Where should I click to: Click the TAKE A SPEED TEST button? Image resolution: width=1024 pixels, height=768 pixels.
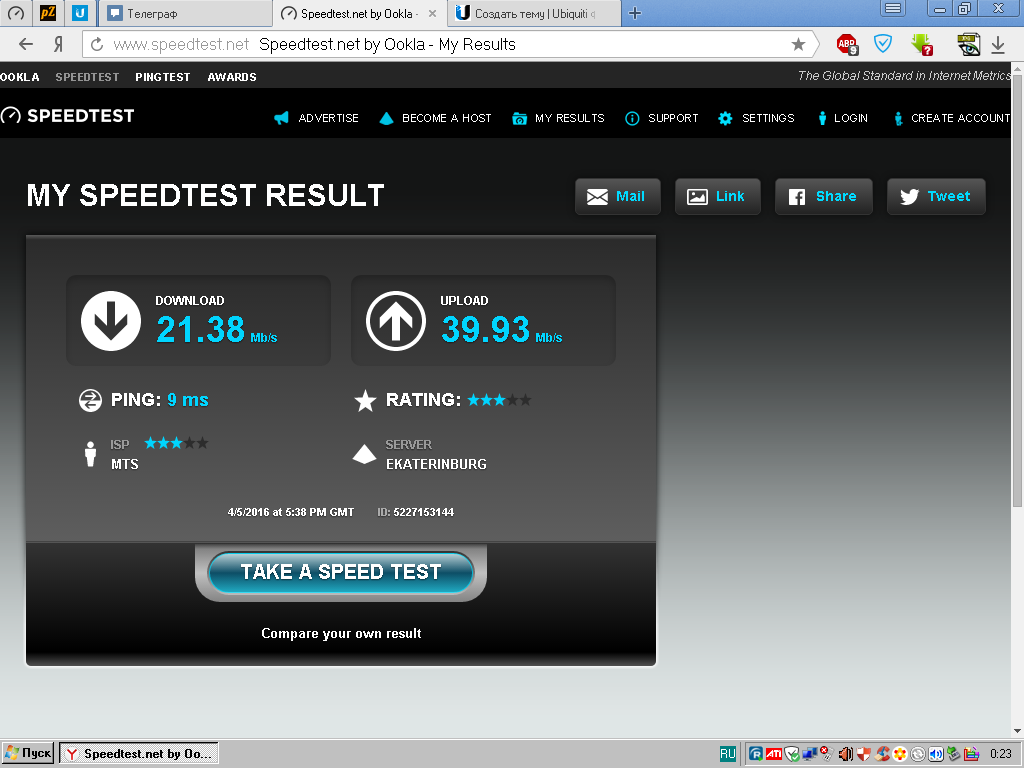click(341, 572)
